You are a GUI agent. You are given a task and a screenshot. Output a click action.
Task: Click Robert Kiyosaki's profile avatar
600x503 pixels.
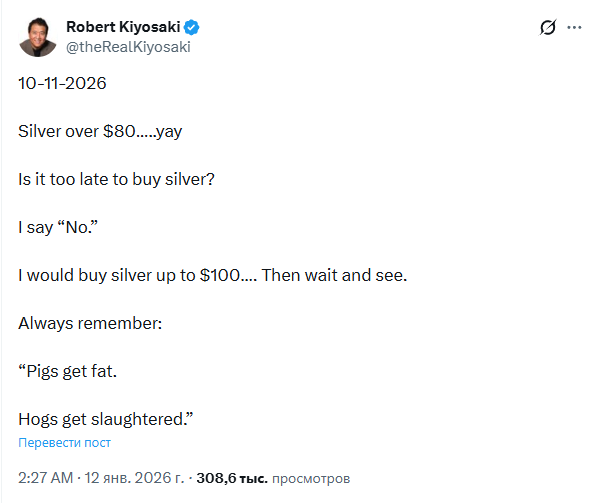pos(37,35)
